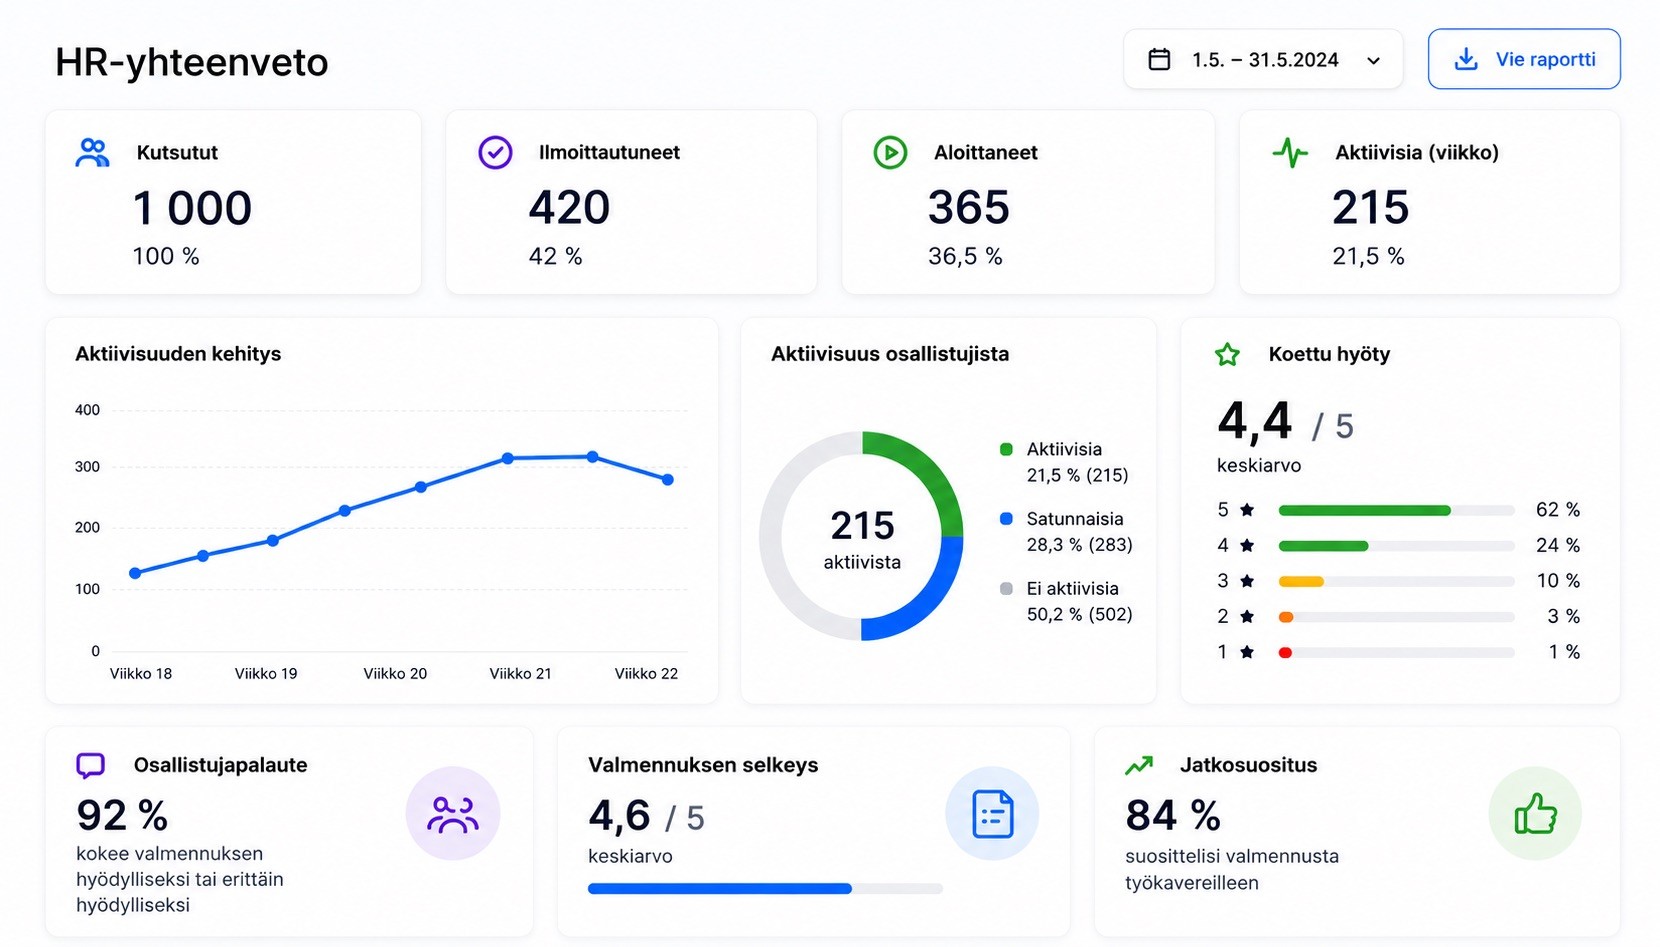Click the Jatkosuositus trend arrow icon
This screenshot has height=947, width=1660.
point(1139,765)
